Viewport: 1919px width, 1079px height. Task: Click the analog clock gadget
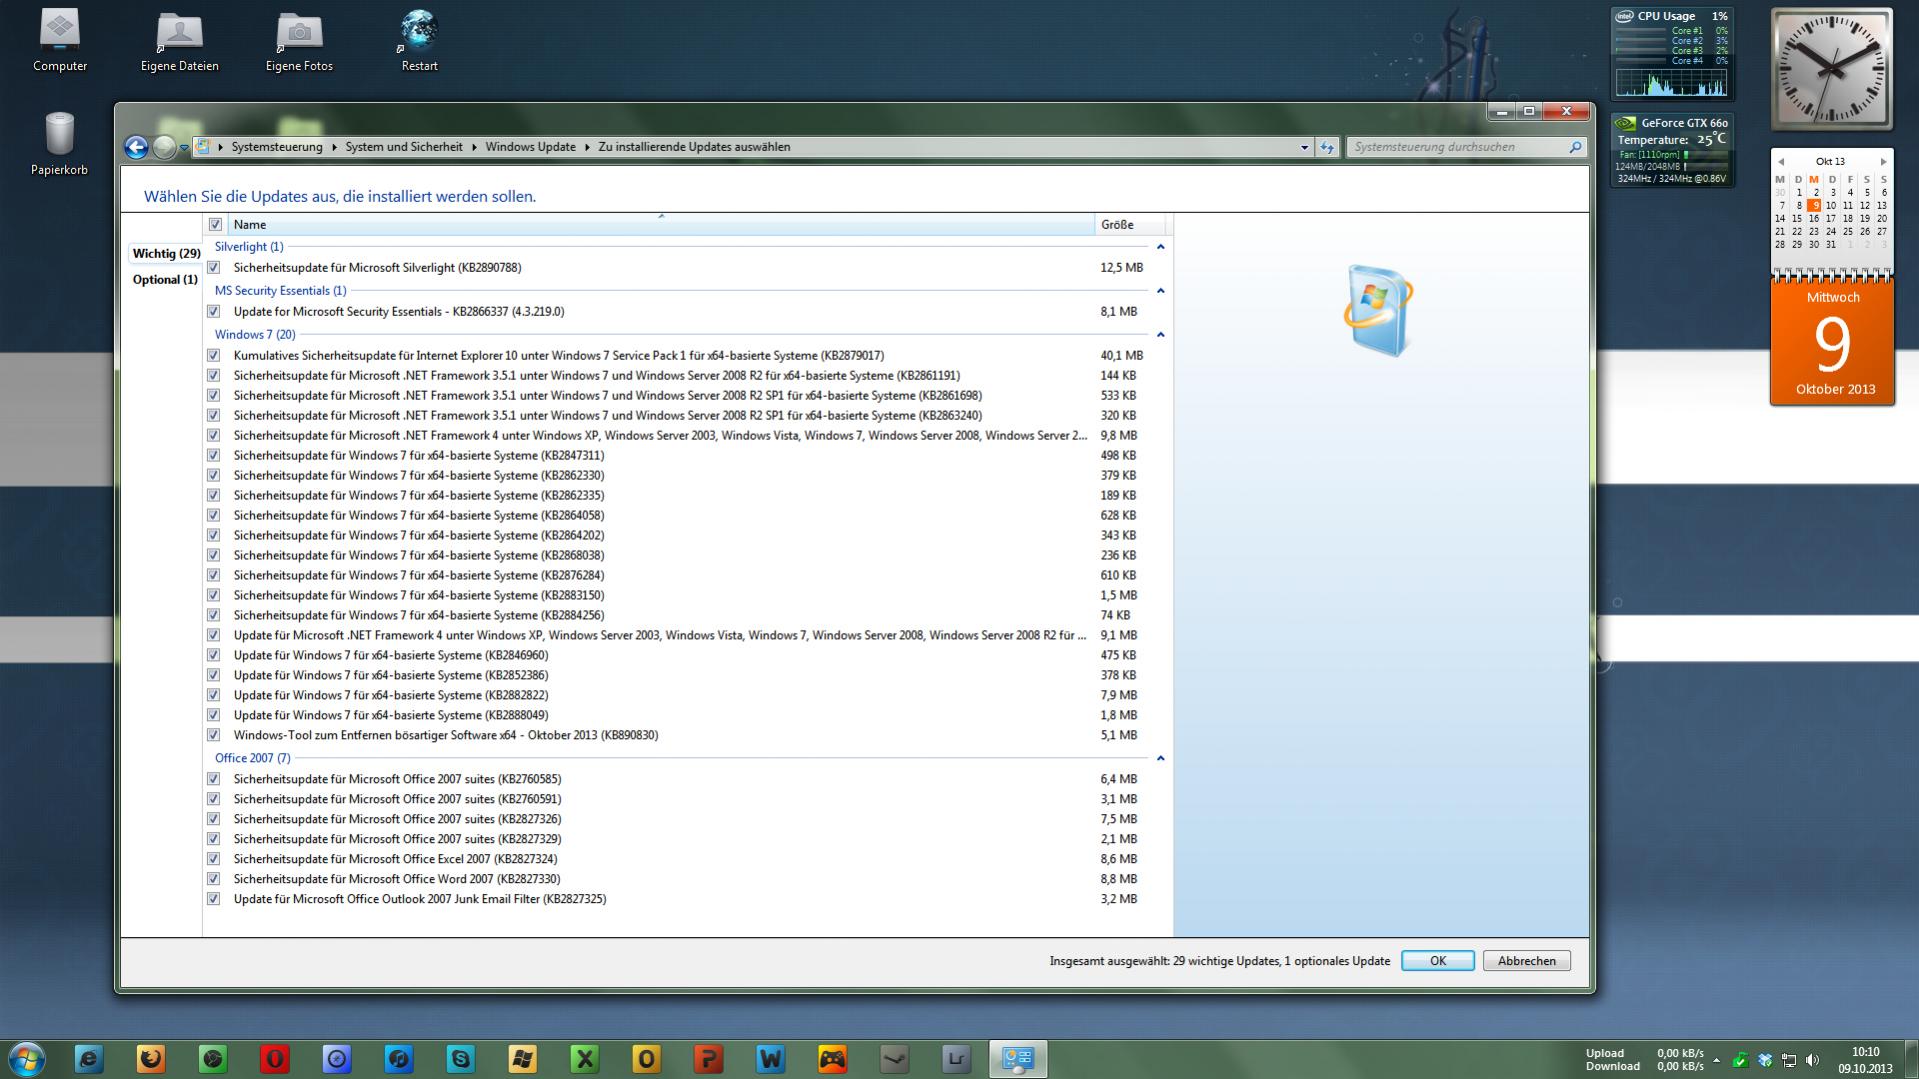(x=1832, y=70)
